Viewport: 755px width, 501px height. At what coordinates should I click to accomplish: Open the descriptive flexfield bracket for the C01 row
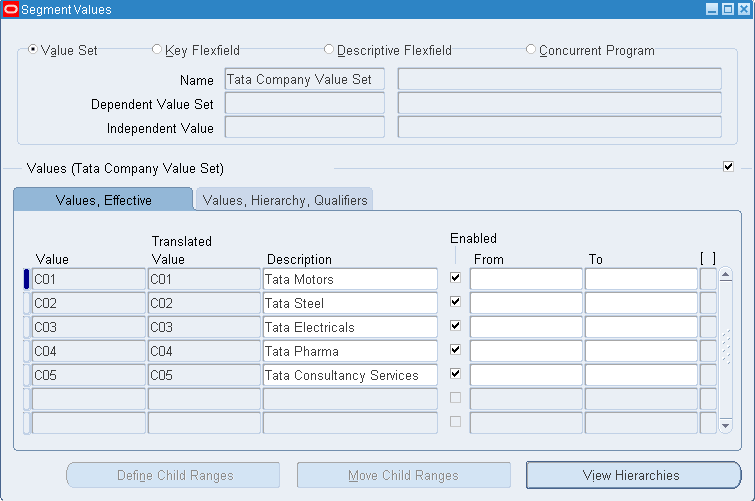pyautogui.click(x=708, y=279)
